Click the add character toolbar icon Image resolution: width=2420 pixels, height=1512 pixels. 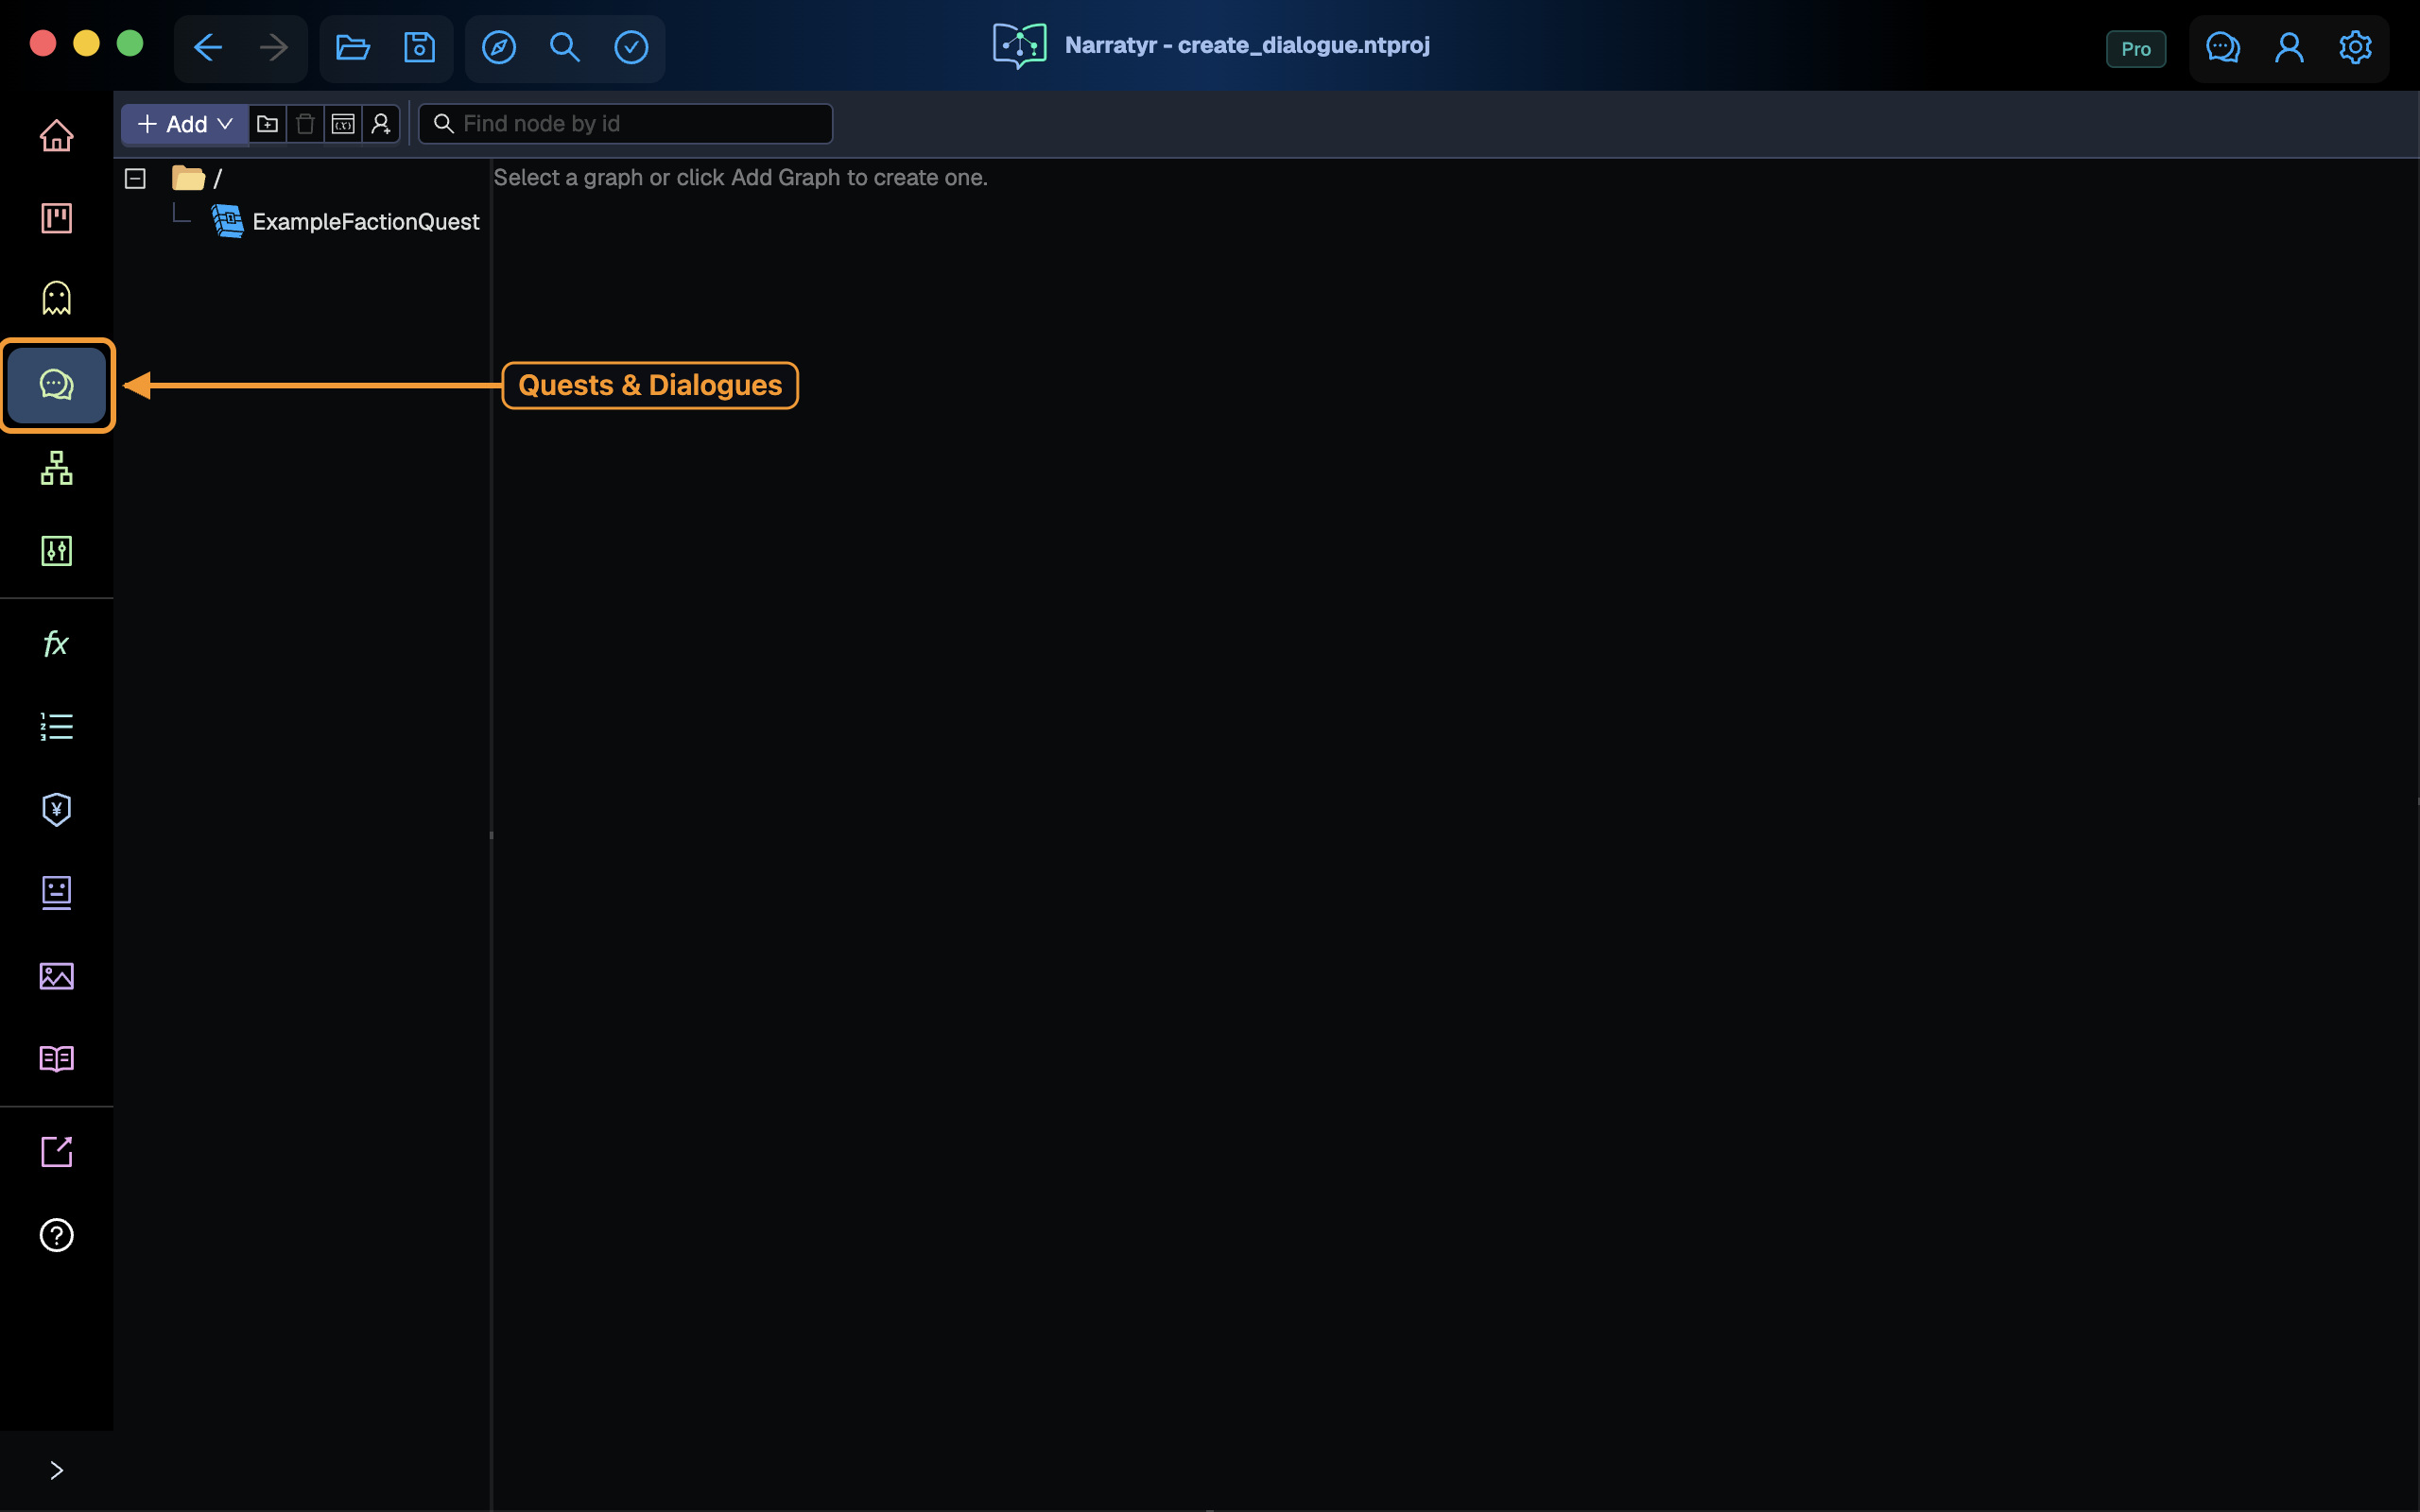pos(381,124)
